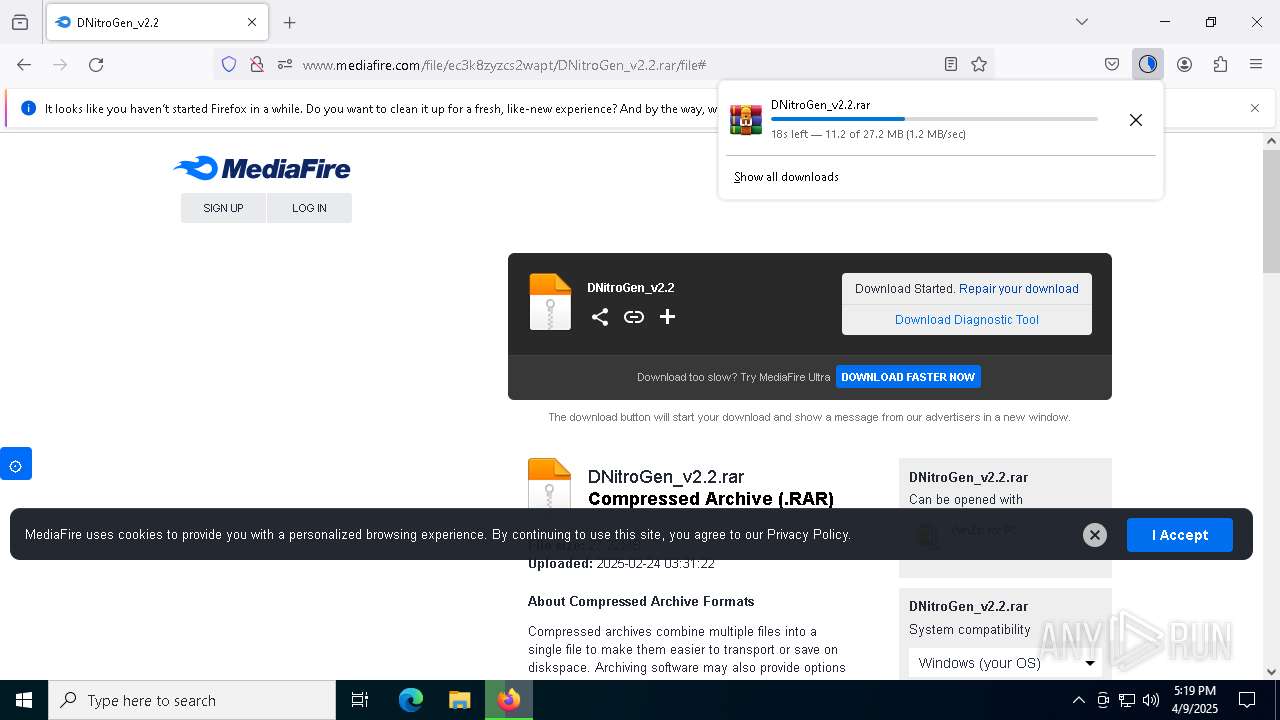Viewport: 1280px width, 720px height.
Task: Open the tracking protection shield icon
Action: point(229,64)
